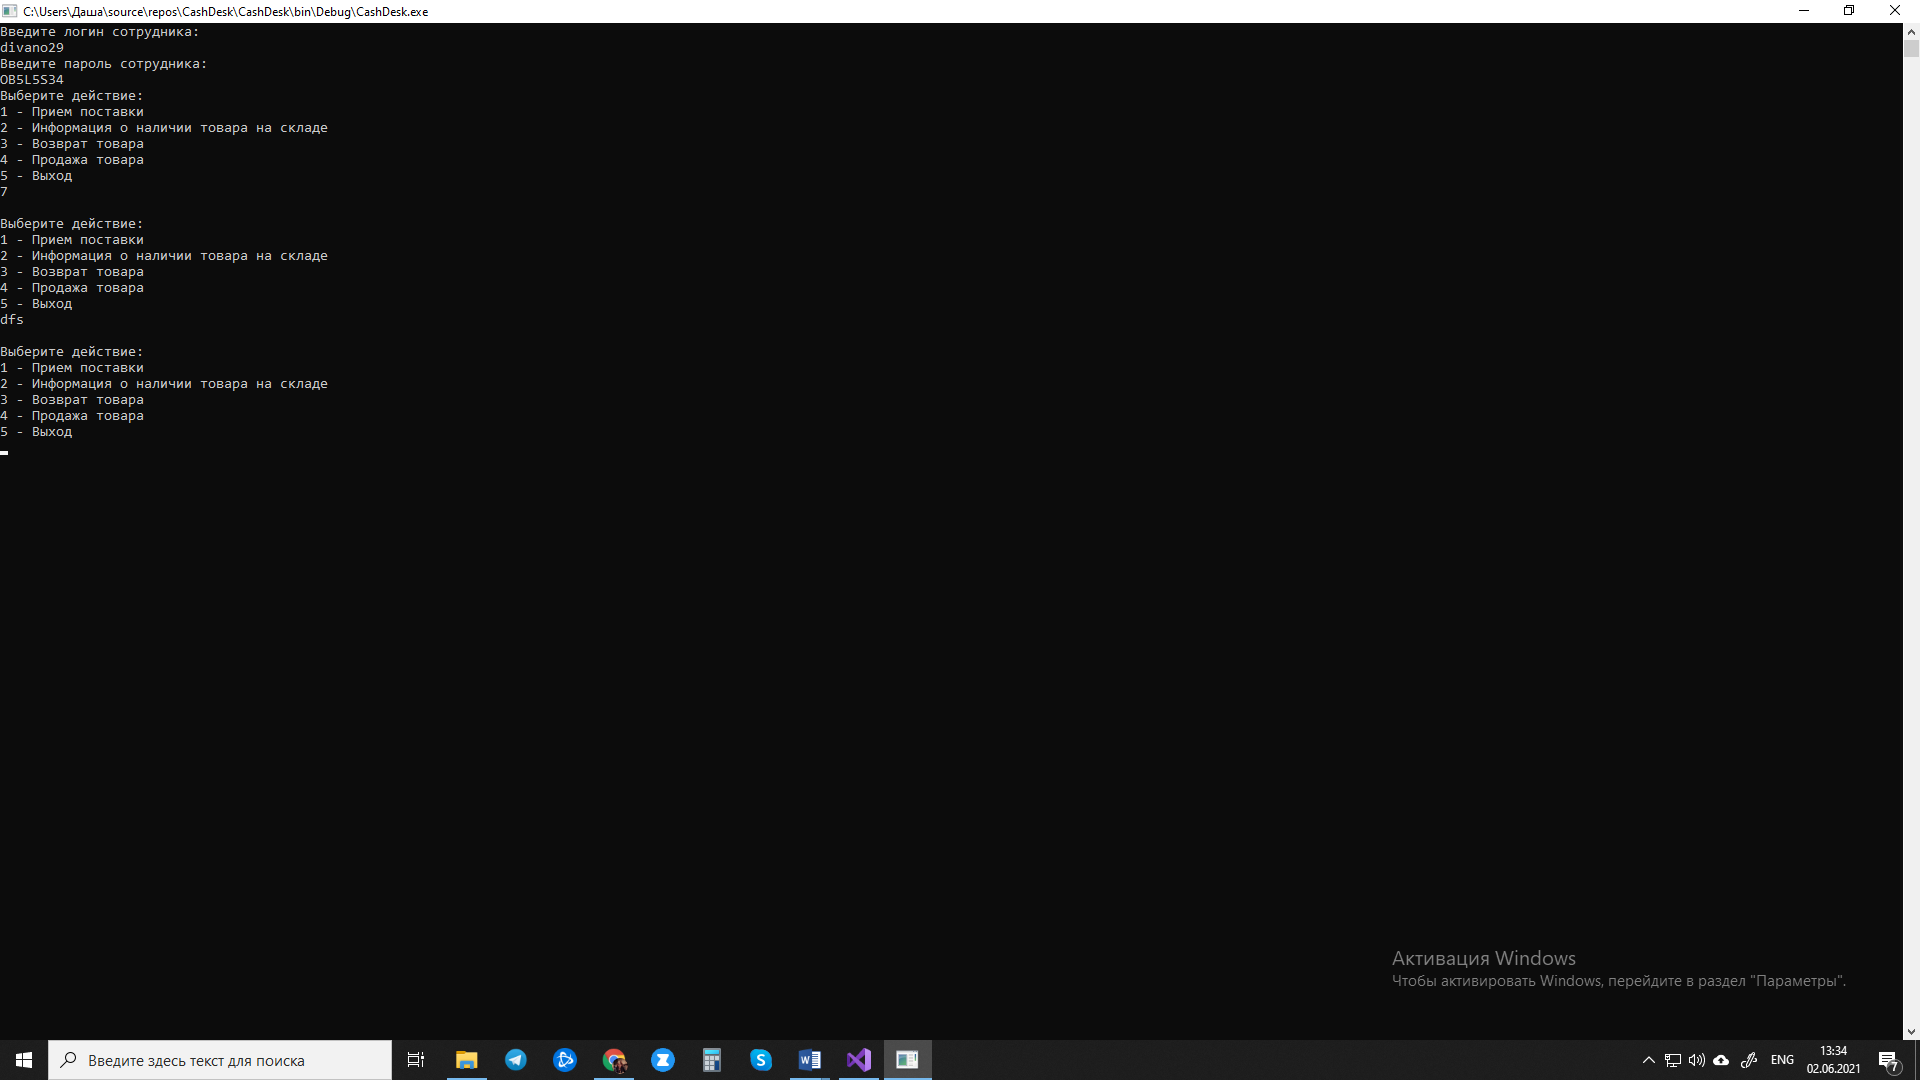1920x1080 pixels.
Task: Click the password text 'OB5L5S34'
Action: pyautogui.click(x=32, y=80)
